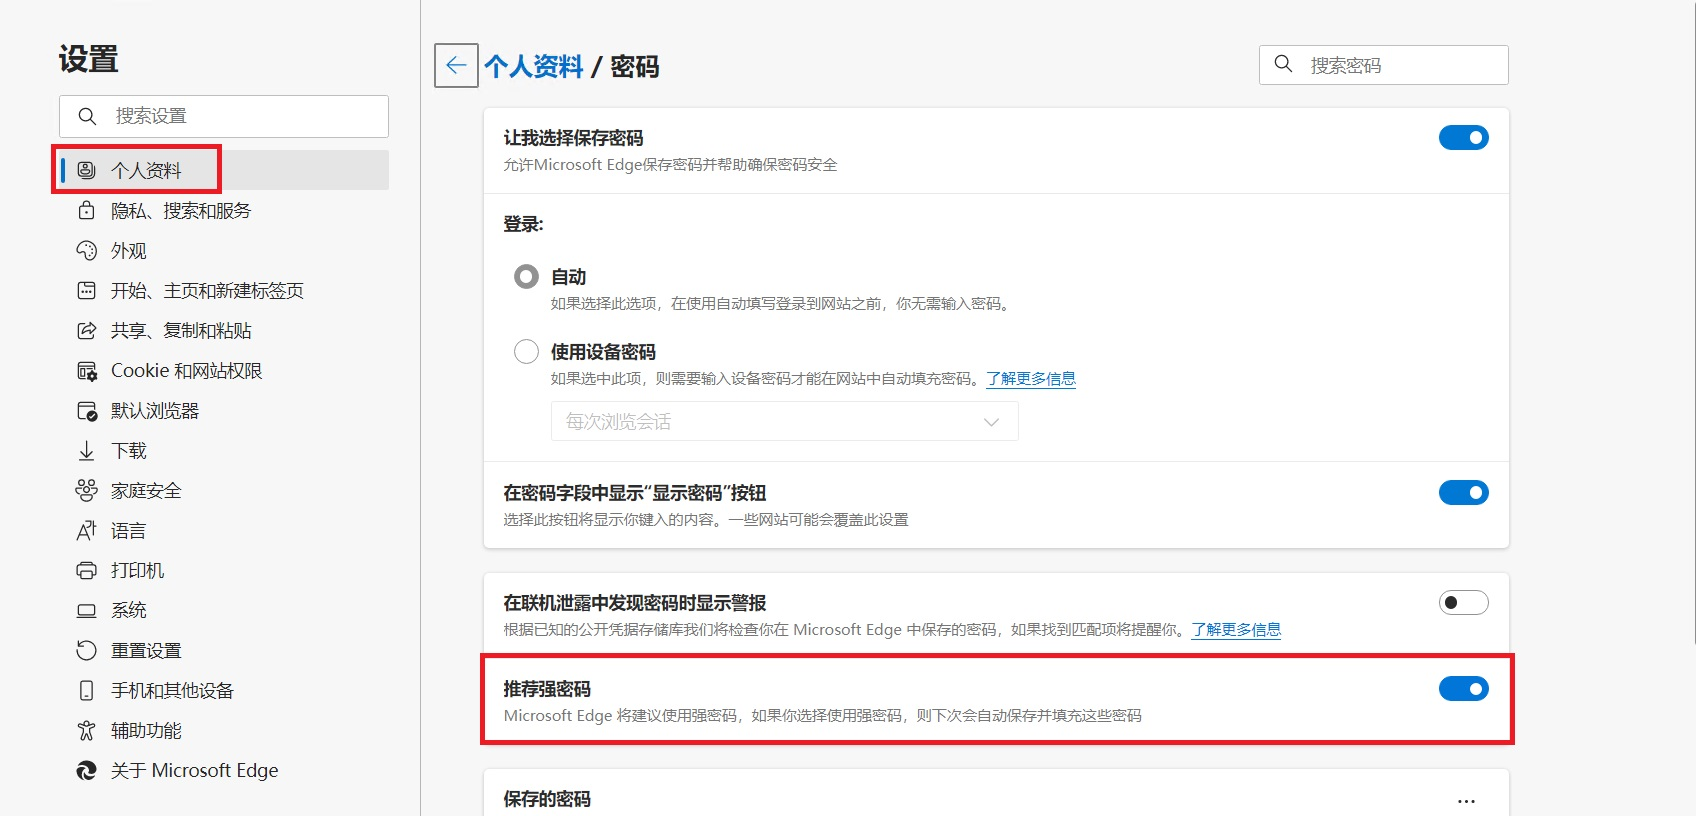Viewport: 1696px width, 816px height.
Task: Click the 重置设置 reset arrow icon
Action: pos(87,650)
